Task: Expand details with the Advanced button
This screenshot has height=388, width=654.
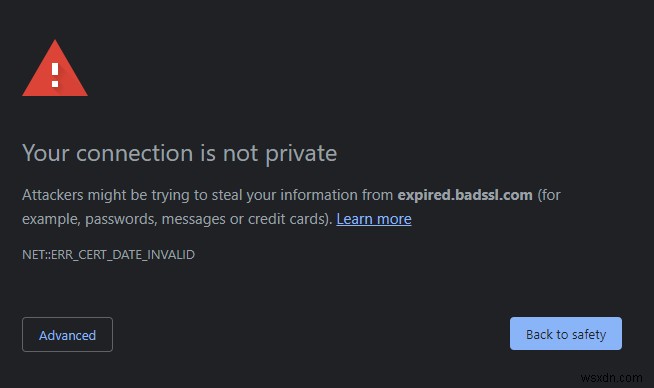Action: pyautogui.click(x=67, y=335)
